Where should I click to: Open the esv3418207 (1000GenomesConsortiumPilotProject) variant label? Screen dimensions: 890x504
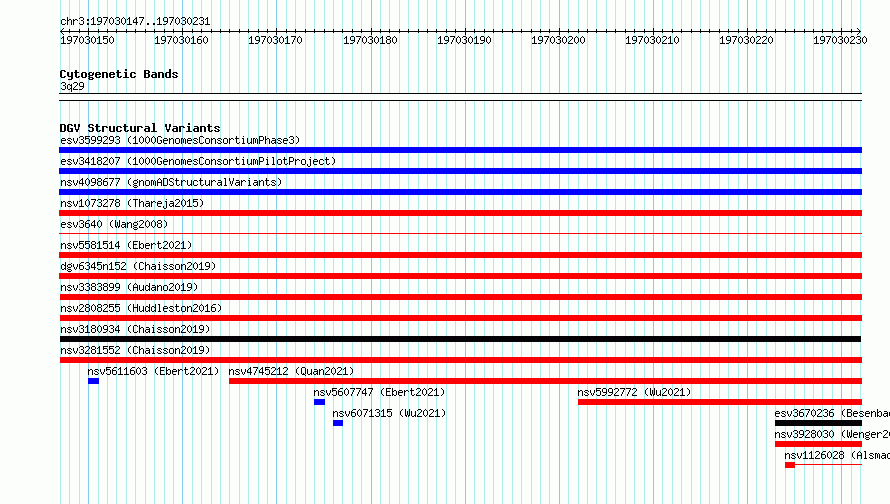(x=198, y=161)
